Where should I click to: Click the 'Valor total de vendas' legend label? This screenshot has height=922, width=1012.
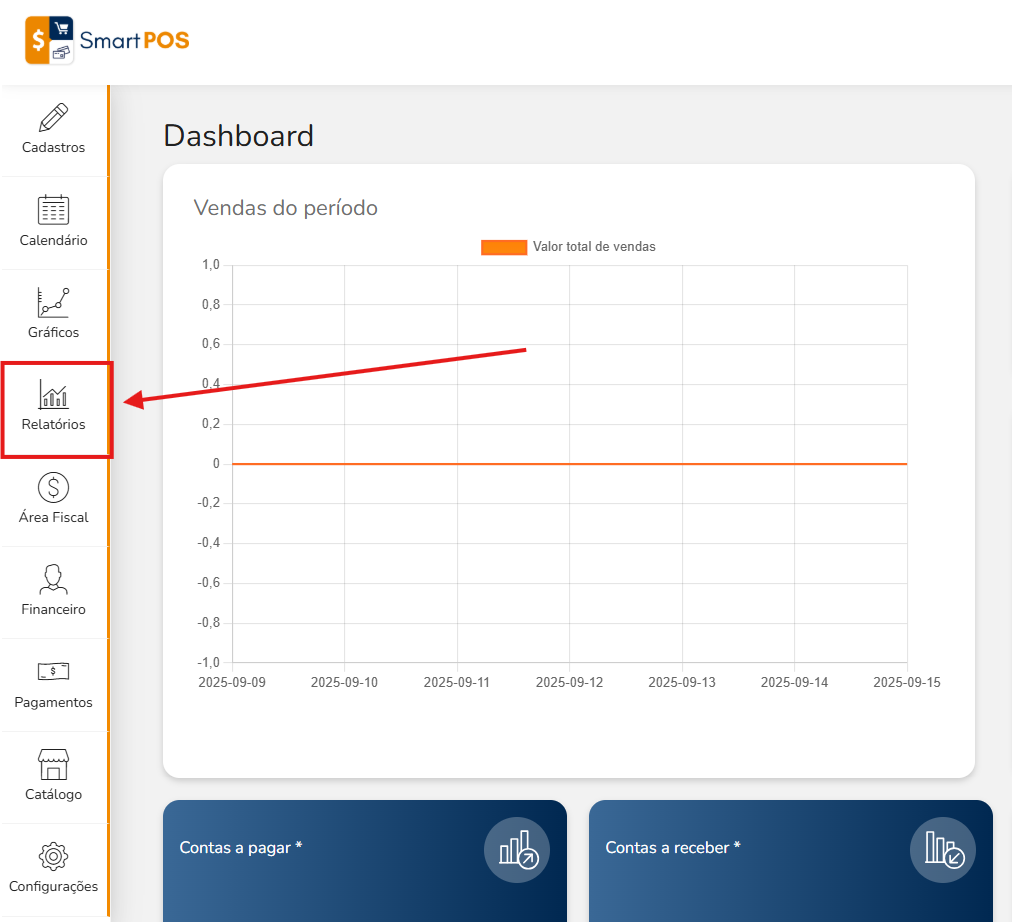[594, 246]
